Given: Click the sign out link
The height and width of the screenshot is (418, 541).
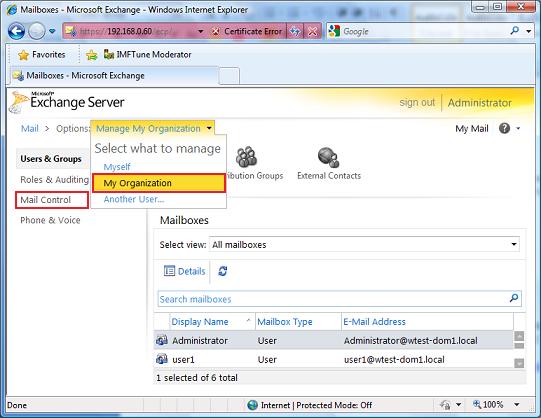Looking at the screenshot, I should (417, 102).
